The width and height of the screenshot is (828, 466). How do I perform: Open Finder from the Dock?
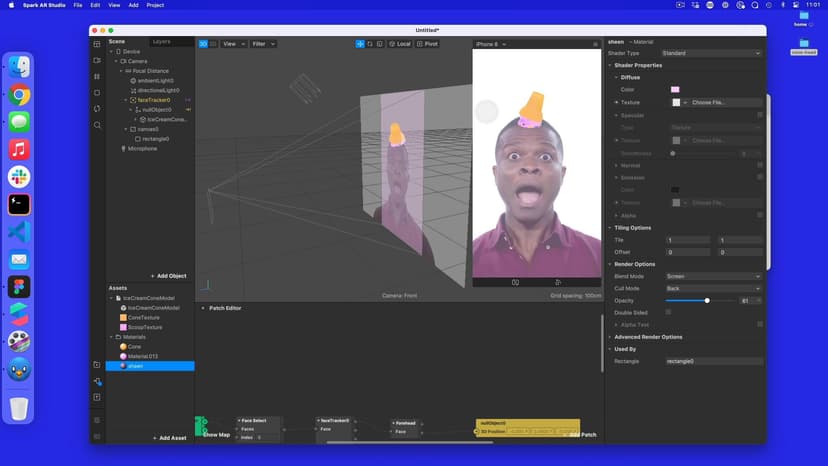[x=19, y=67]
